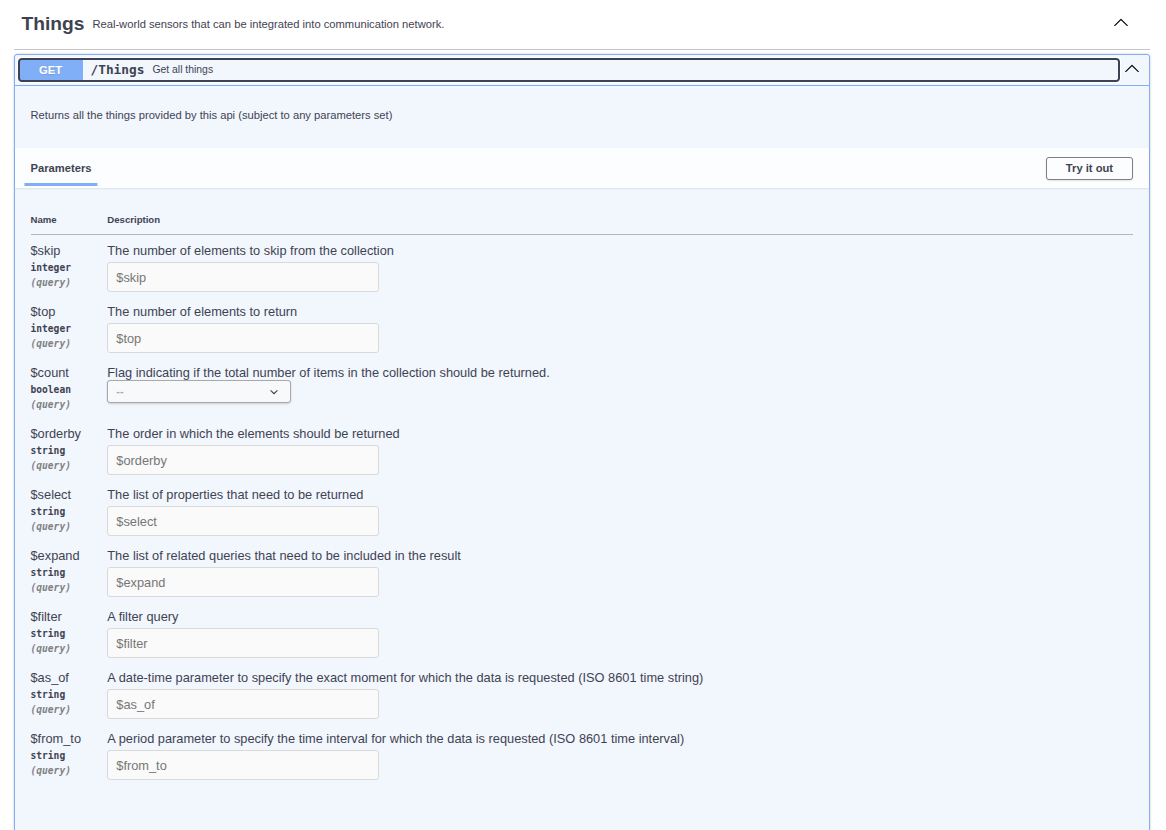Click the GET method badge

point(51,70)
